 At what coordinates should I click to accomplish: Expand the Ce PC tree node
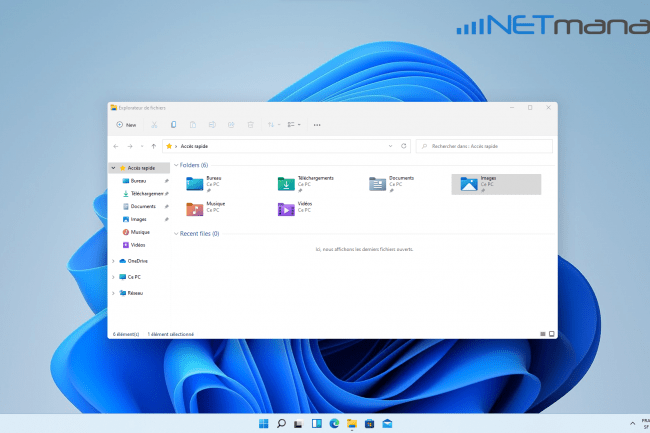113,276
